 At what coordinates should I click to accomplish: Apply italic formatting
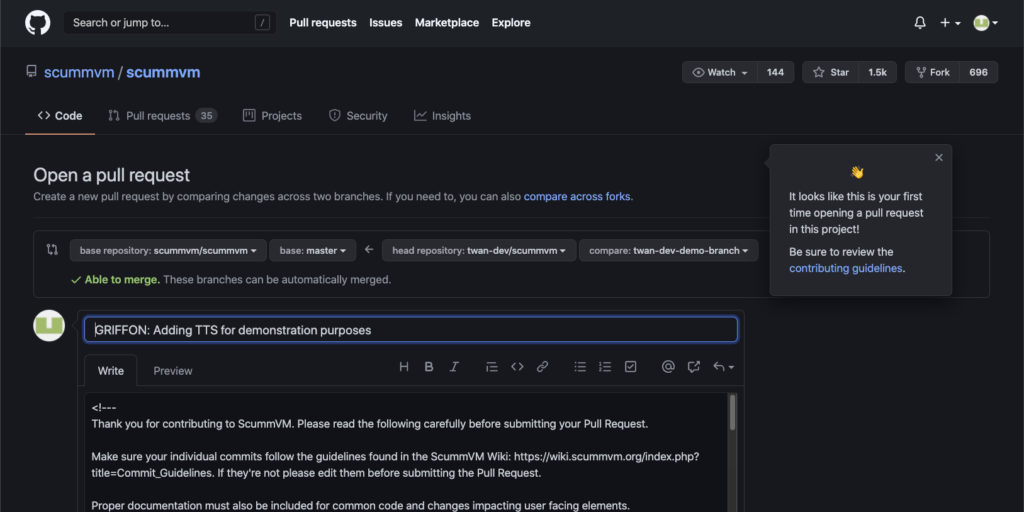click(x=454, y=367)
